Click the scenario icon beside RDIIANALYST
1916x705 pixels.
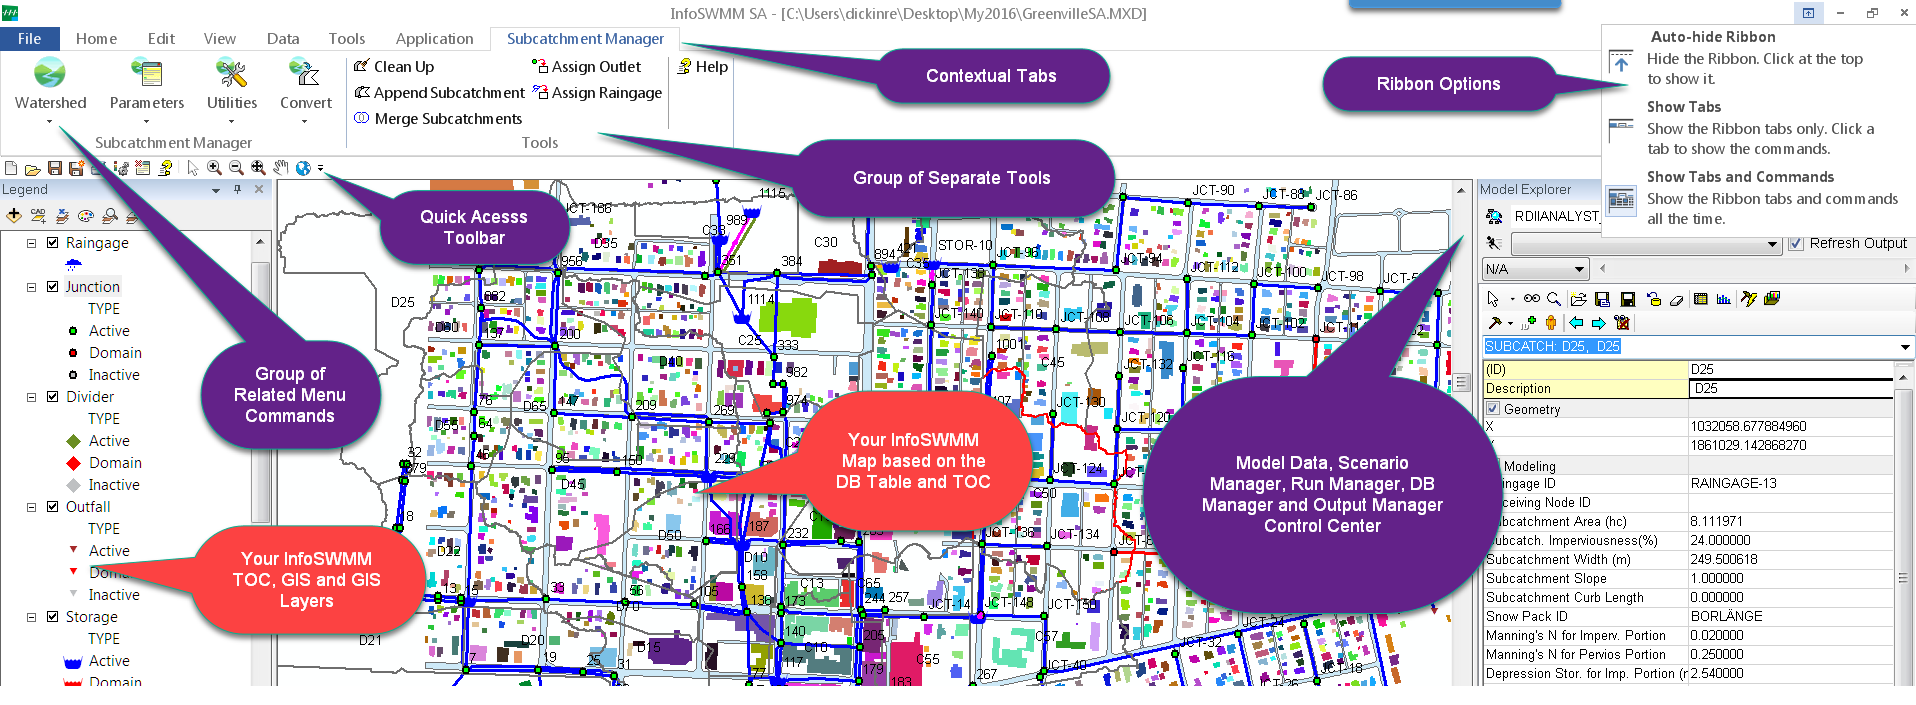click(1495, 216)
